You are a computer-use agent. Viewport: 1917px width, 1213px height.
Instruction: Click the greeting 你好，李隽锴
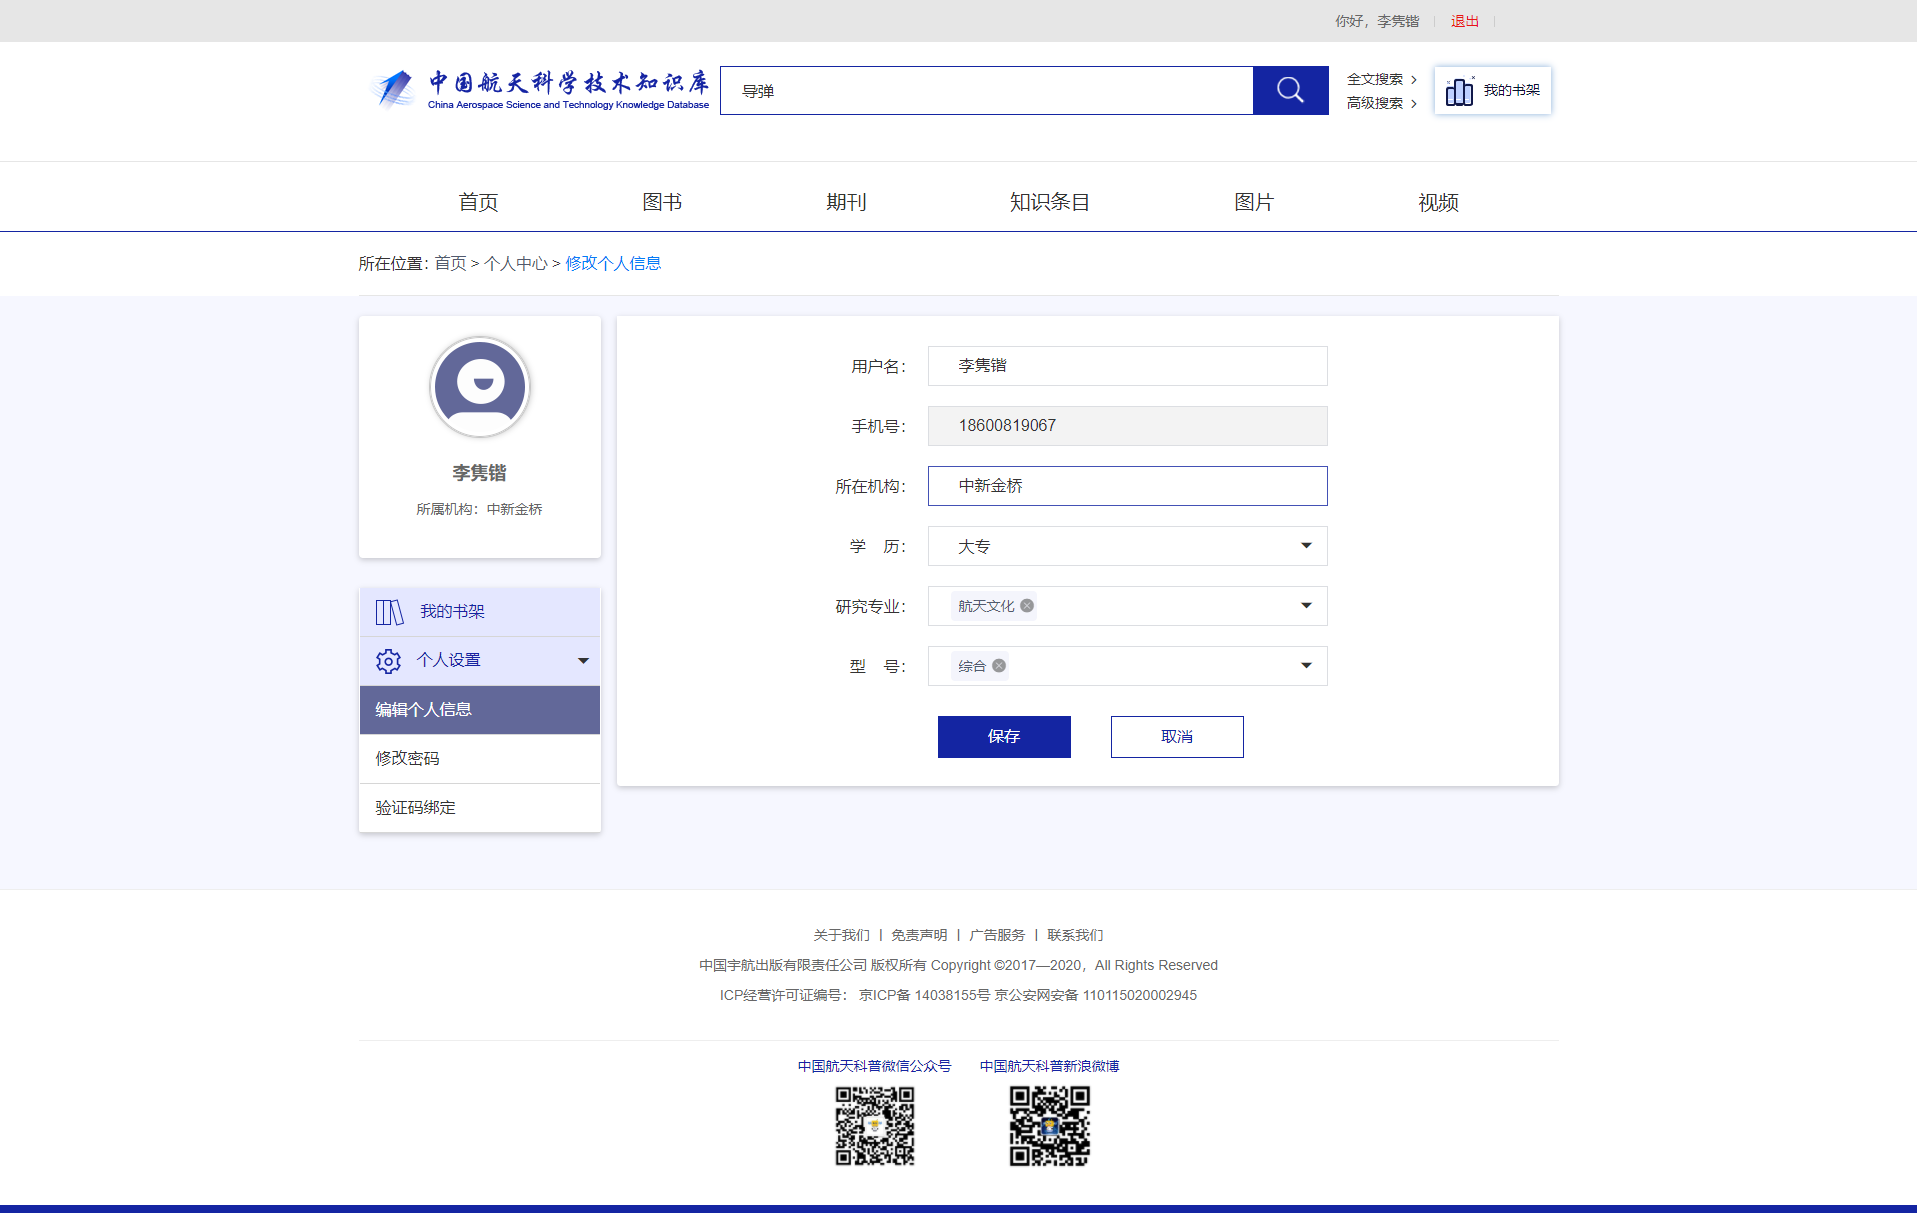click(1377, 21)
